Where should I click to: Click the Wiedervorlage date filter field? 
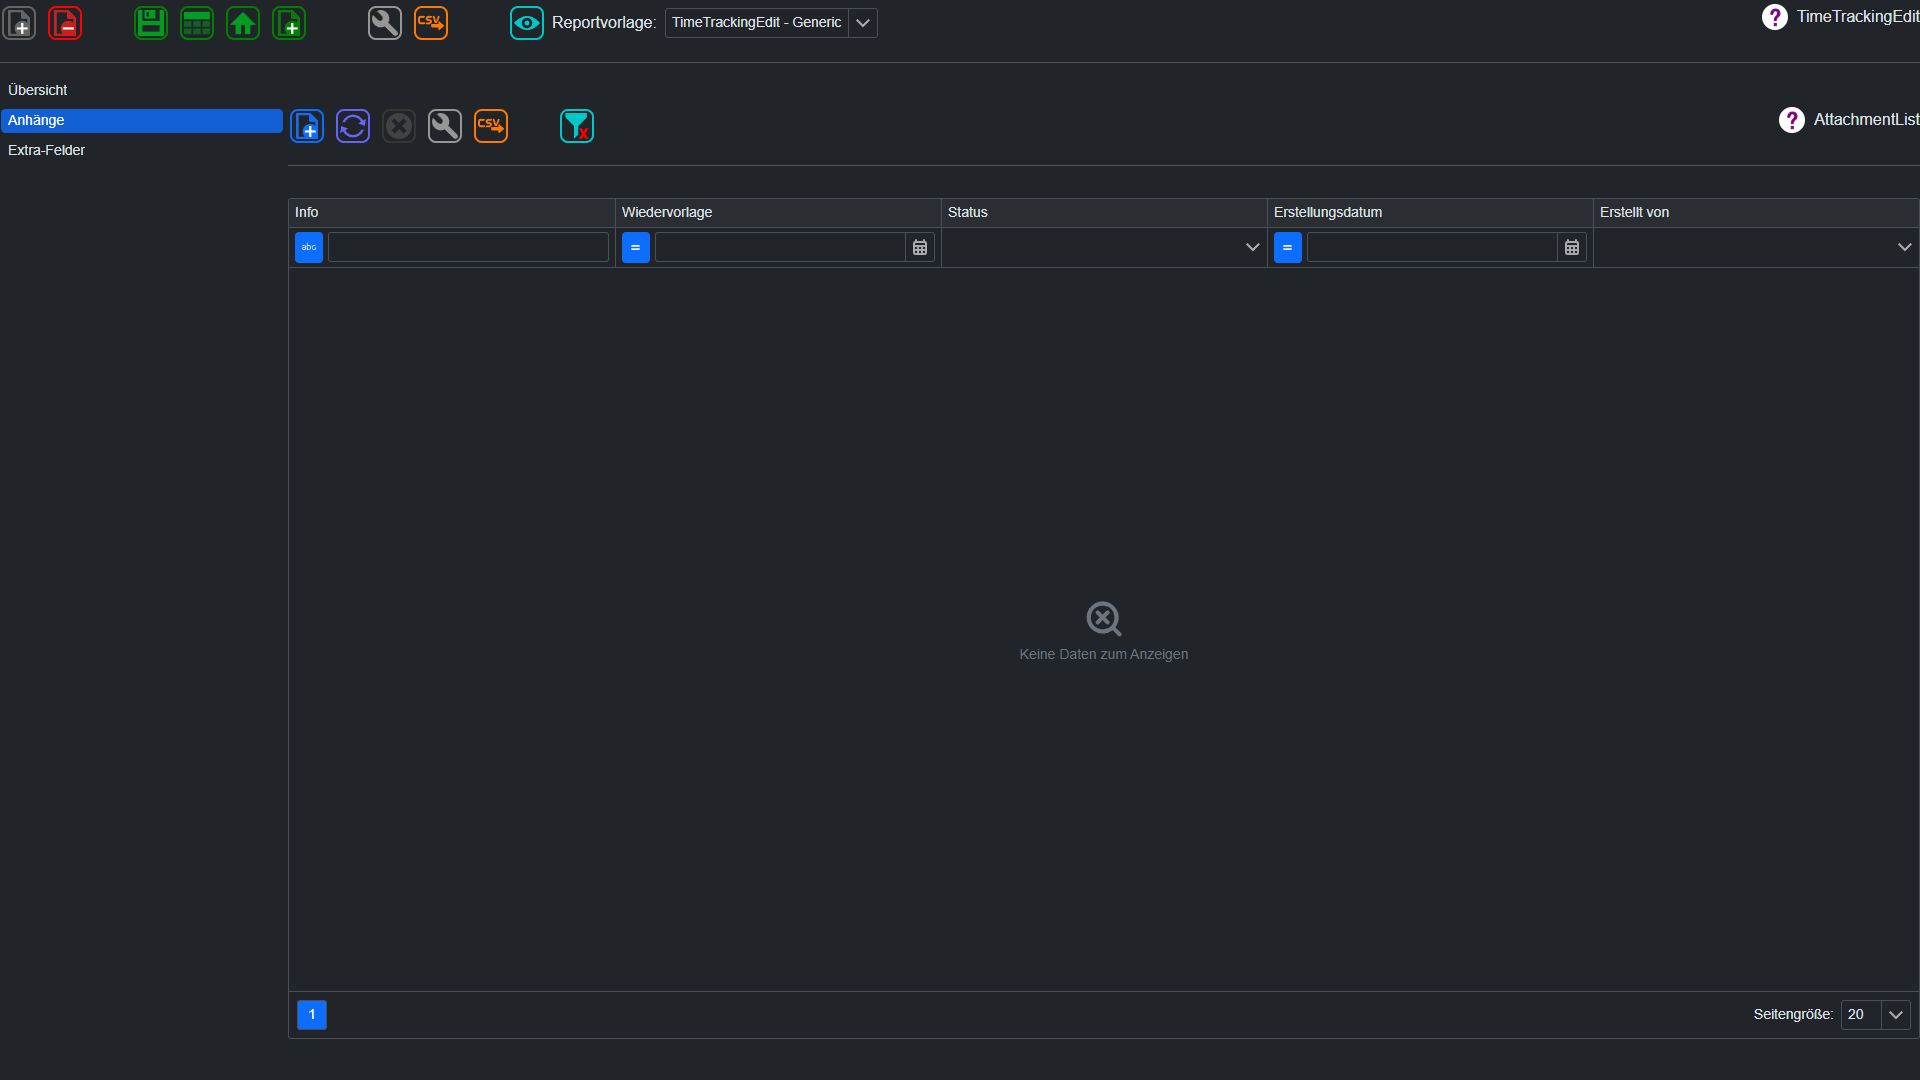point(780,247)
